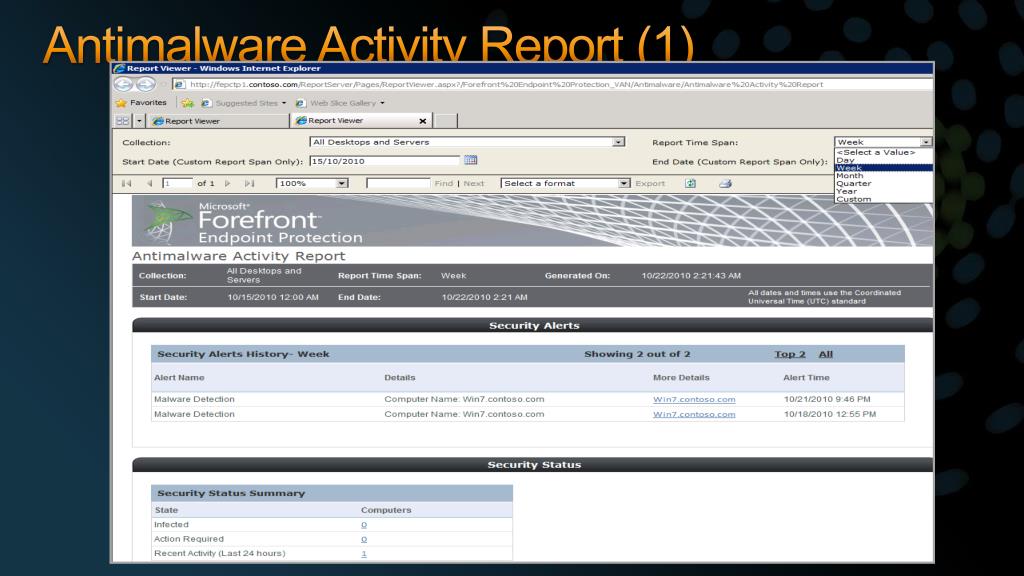Click the Find text search box
This screenshot has width=1024, height=576.
[x=398, y=184]
